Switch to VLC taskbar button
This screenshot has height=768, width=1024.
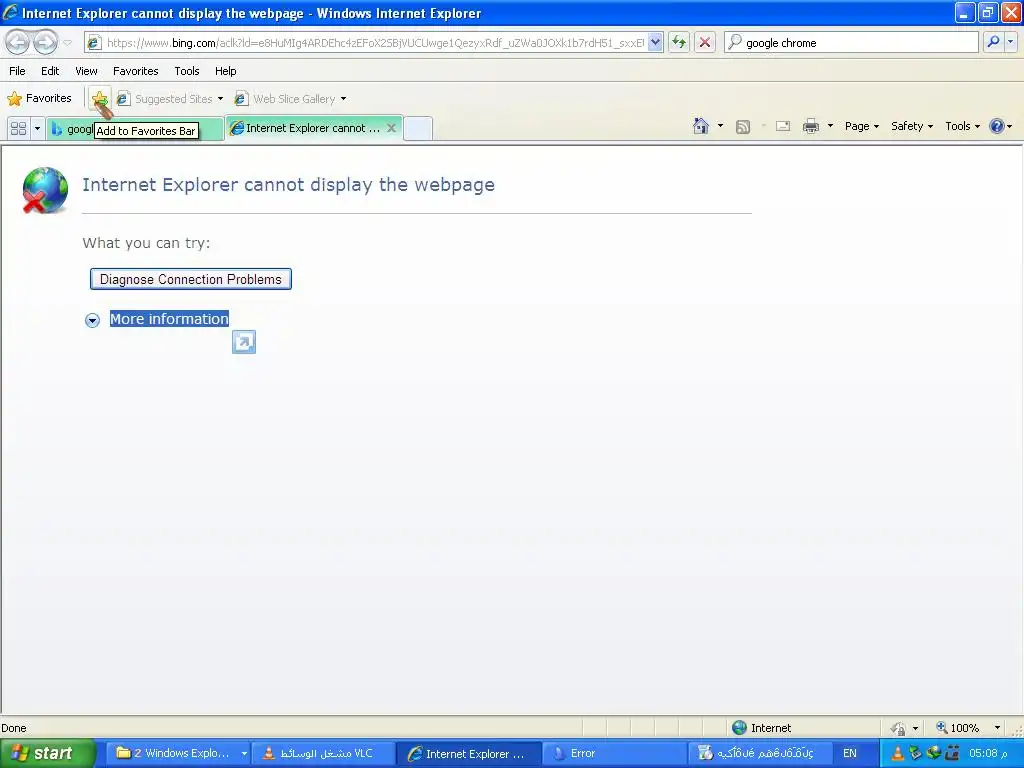click(323, 753)
